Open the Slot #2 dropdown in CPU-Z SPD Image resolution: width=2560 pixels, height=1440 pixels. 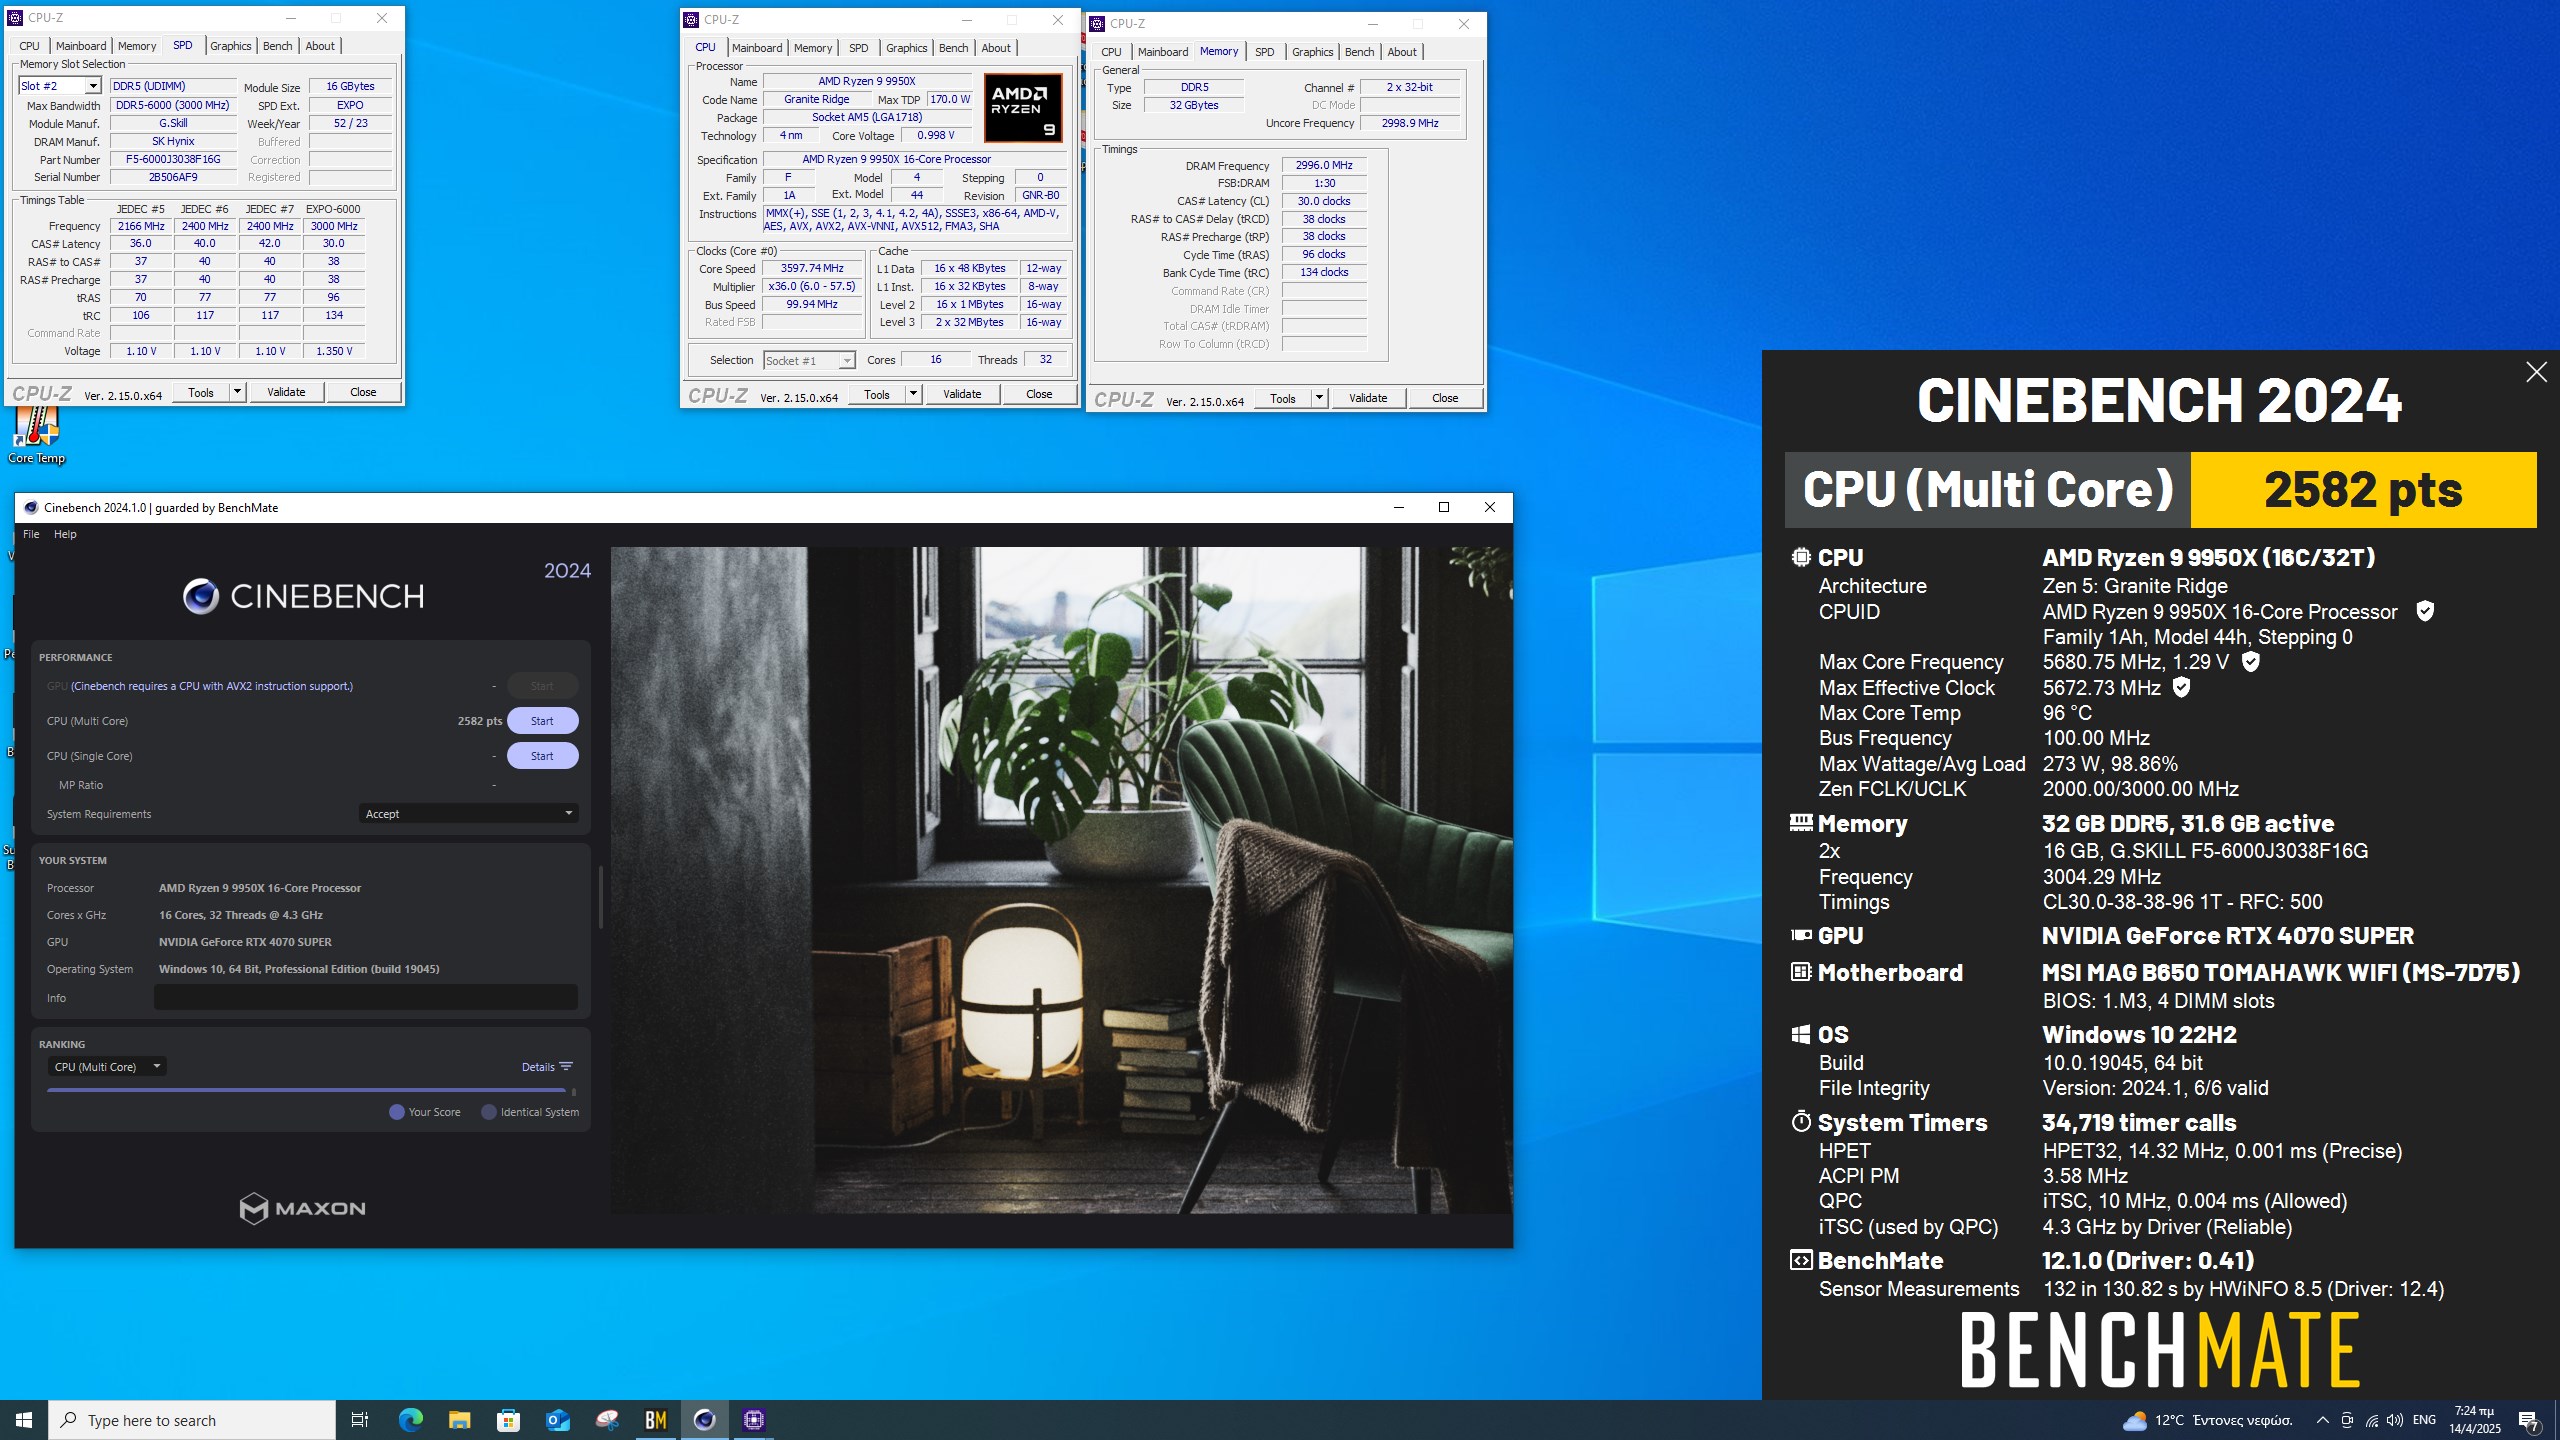point(60,86)
